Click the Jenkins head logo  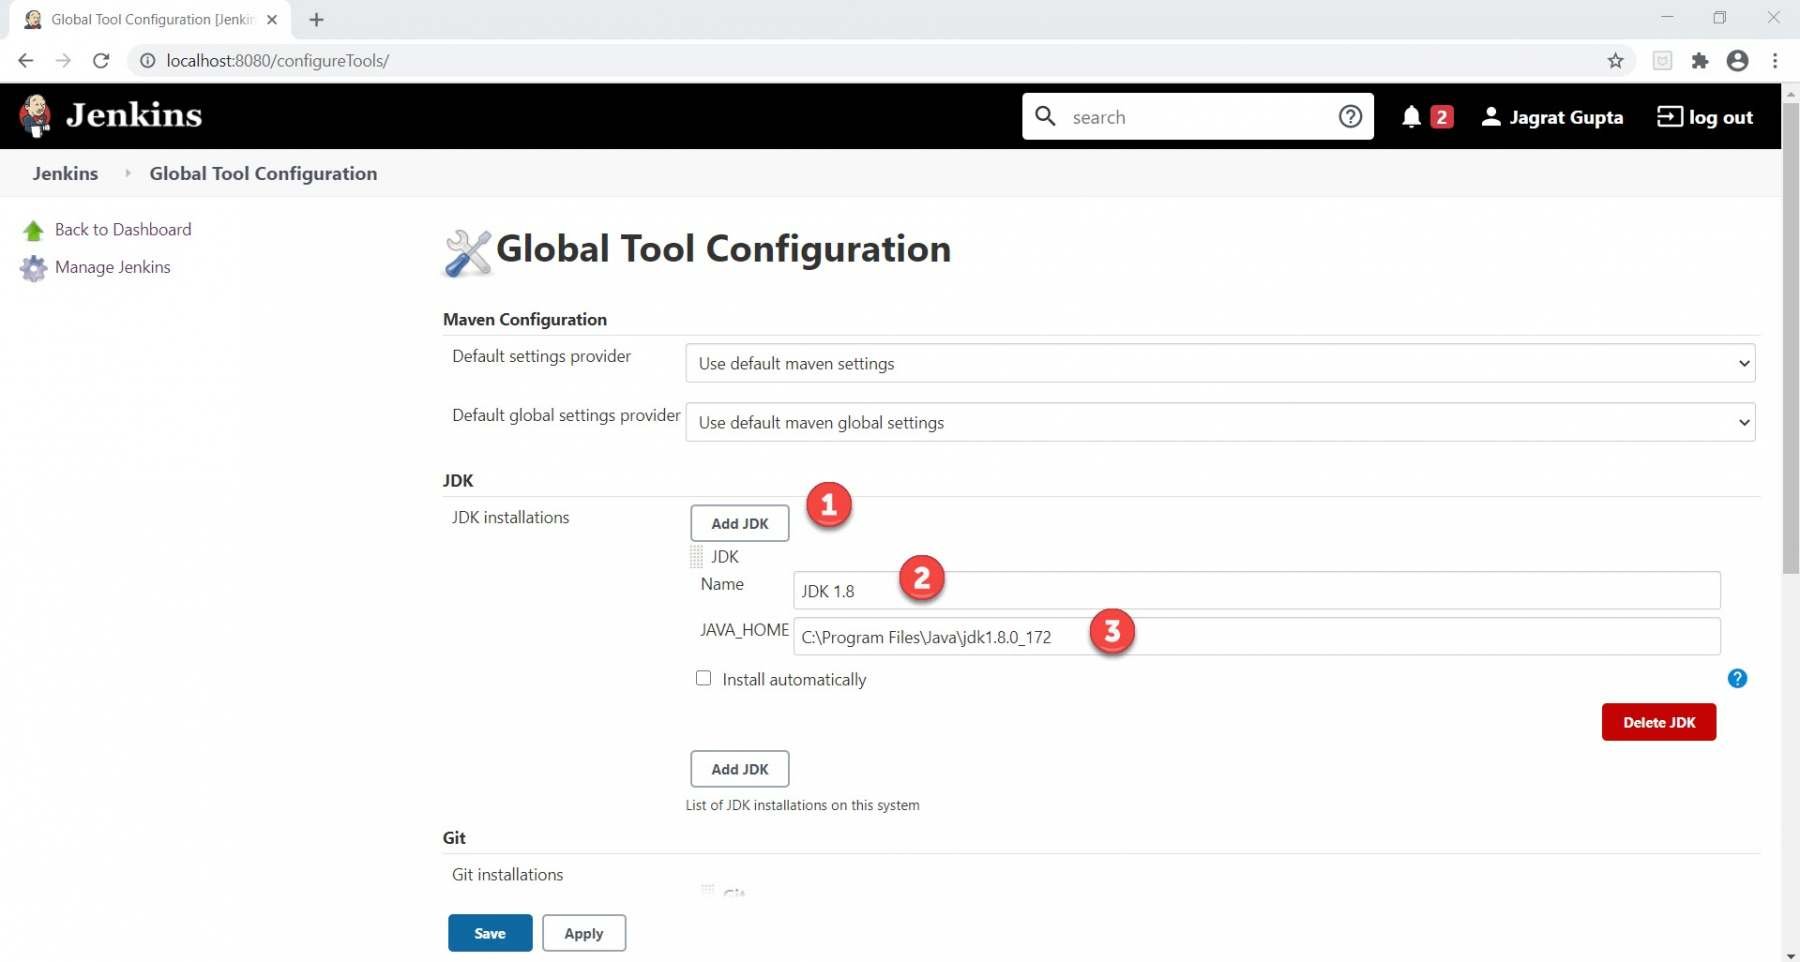pyautogui.click(x=36, y=115)
